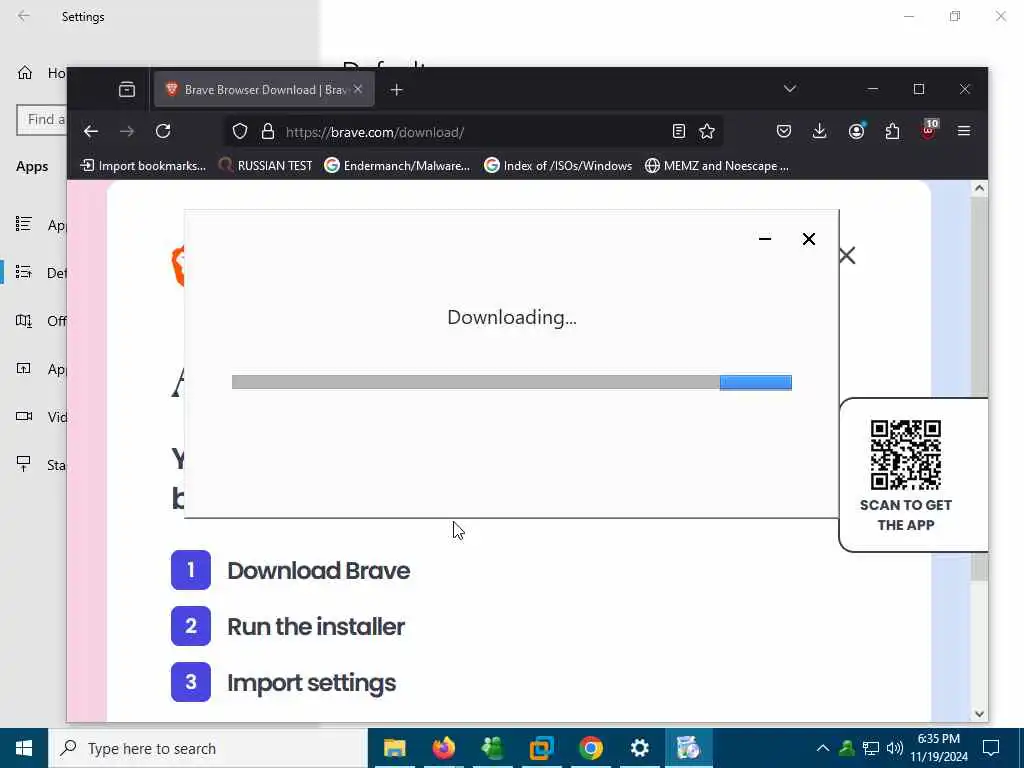Select the Brave Browser Download tab
This screenshot has width=1024, height=768.
pyautogui.click(x=264, y=89)
